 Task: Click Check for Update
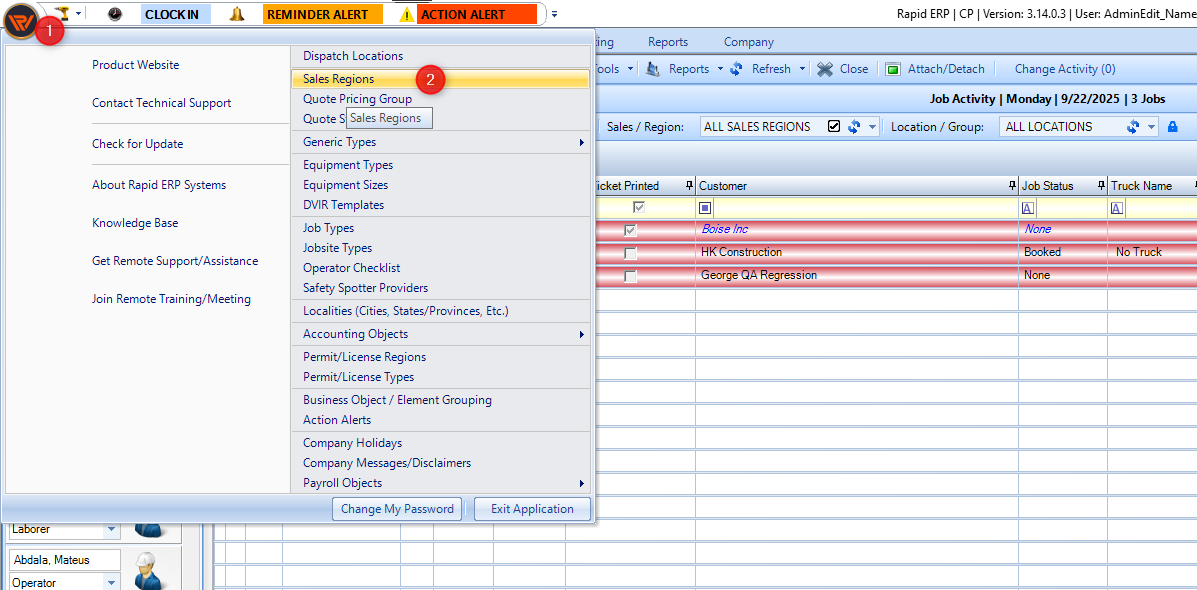click(137, 143)
